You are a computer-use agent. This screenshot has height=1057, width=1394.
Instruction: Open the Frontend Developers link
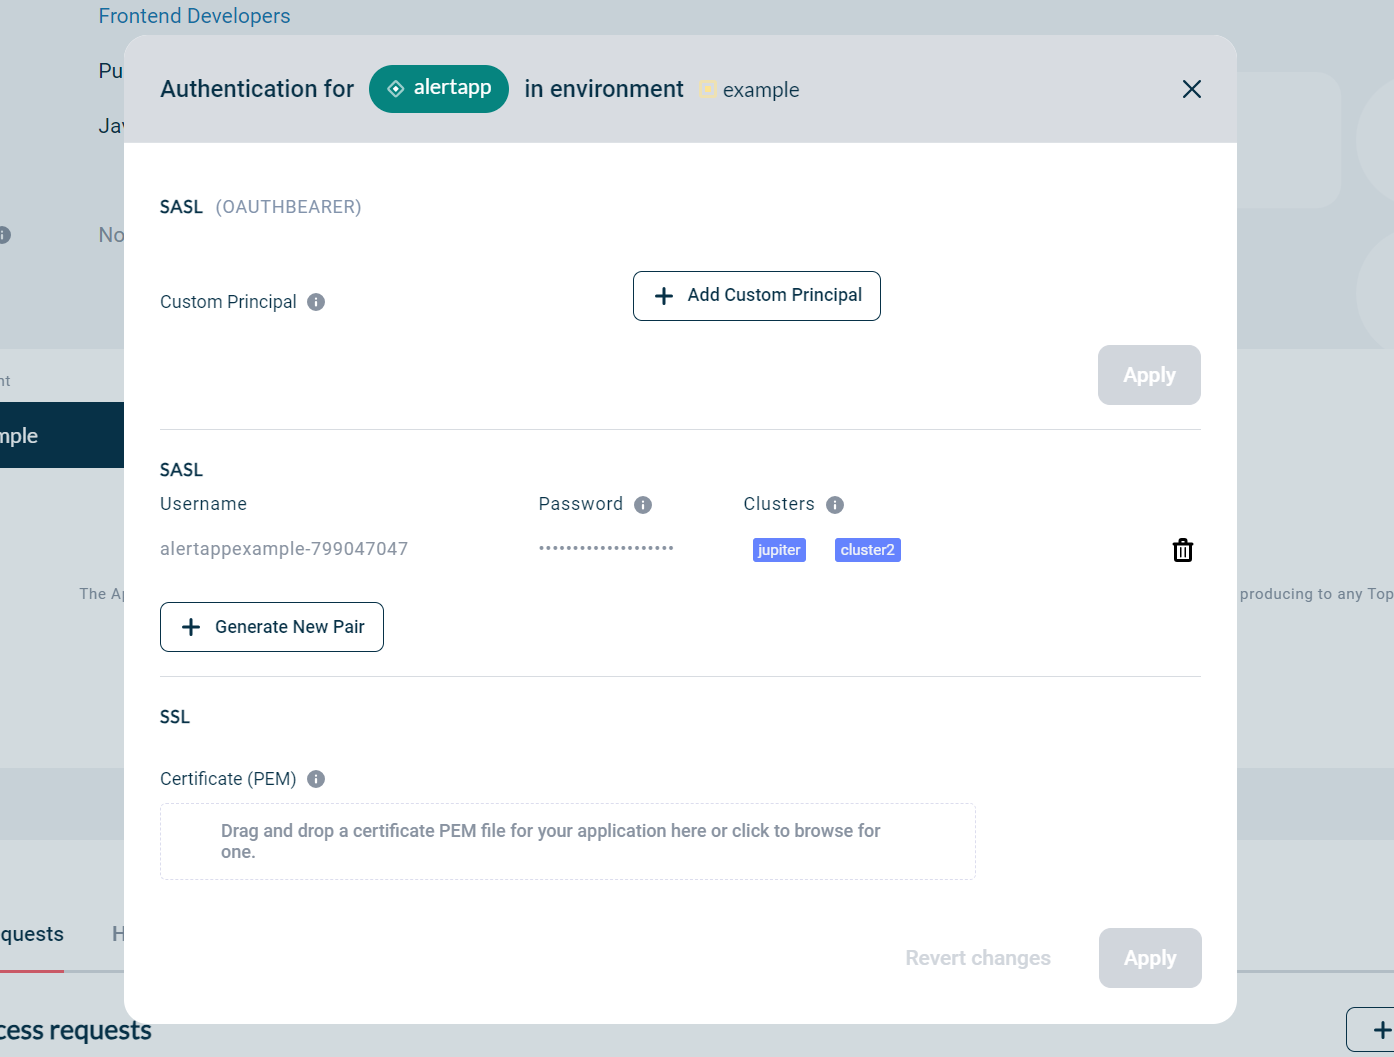coord(194,15)
